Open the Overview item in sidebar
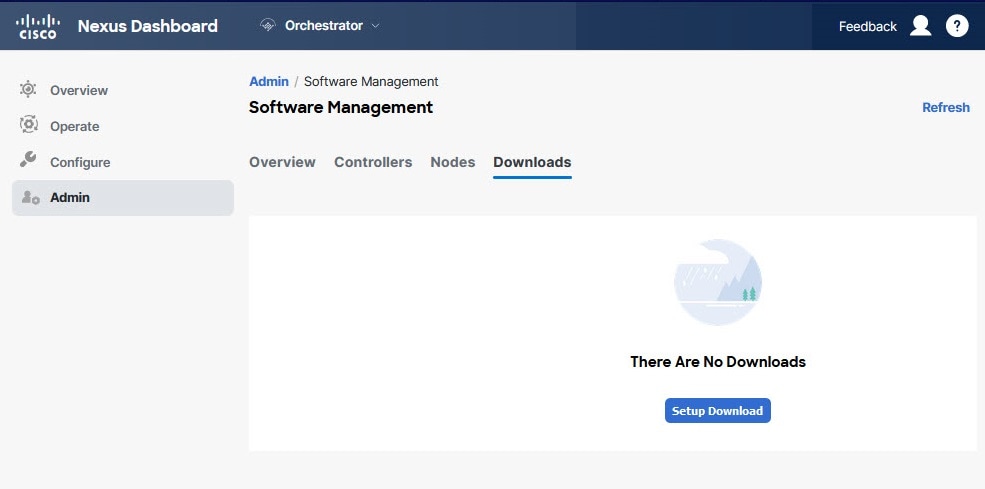 click(x=79, y=91)
